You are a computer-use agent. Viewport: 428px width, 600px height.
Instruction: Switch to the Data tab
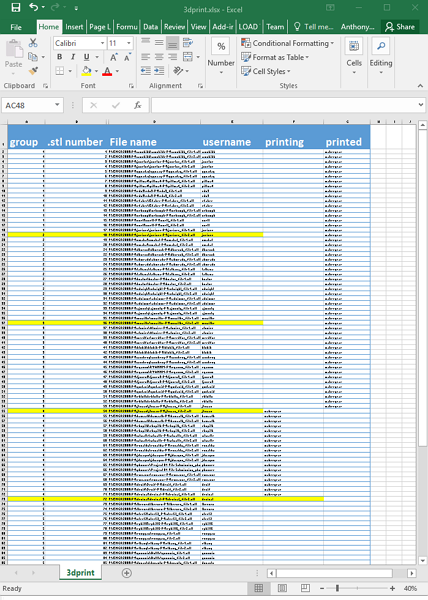tap(150, 27)
